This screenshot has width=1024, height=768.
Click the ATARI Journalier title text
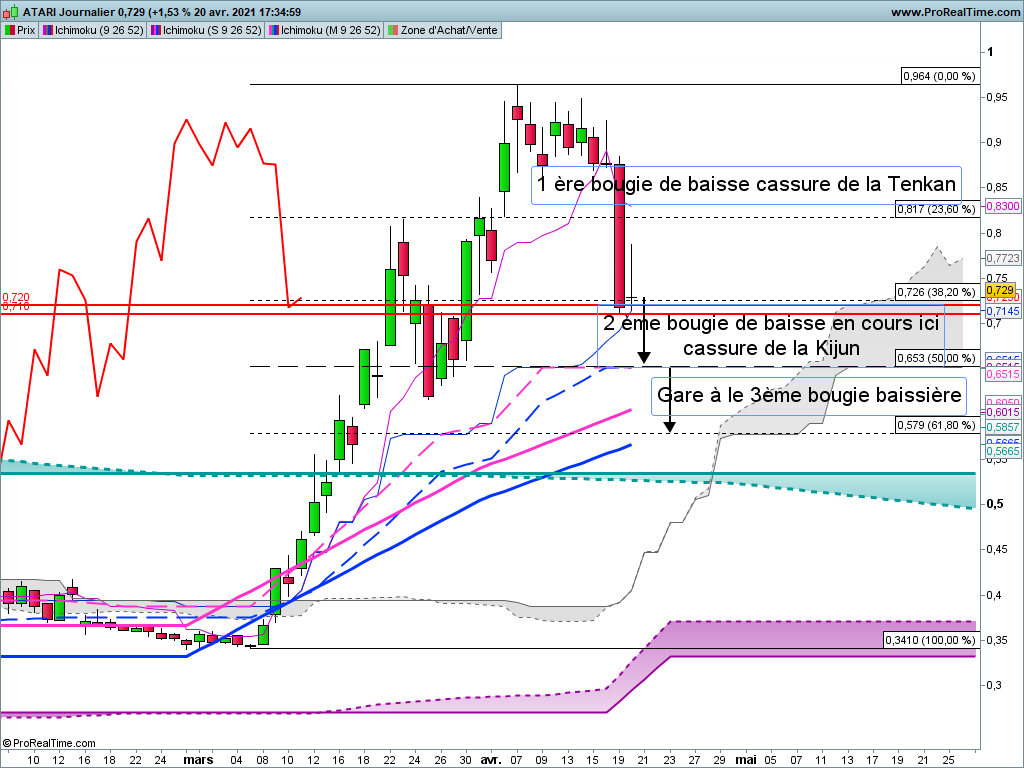pyautogui.click(x=68, y=12)
